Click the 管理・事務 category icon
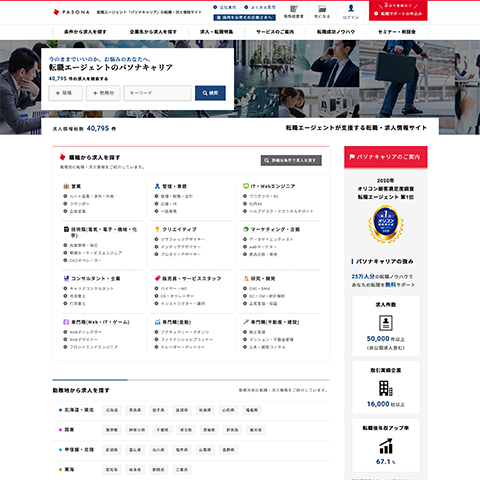Image resolution: width=480 pixels, height=480 pixels. [x=157, y=186]
